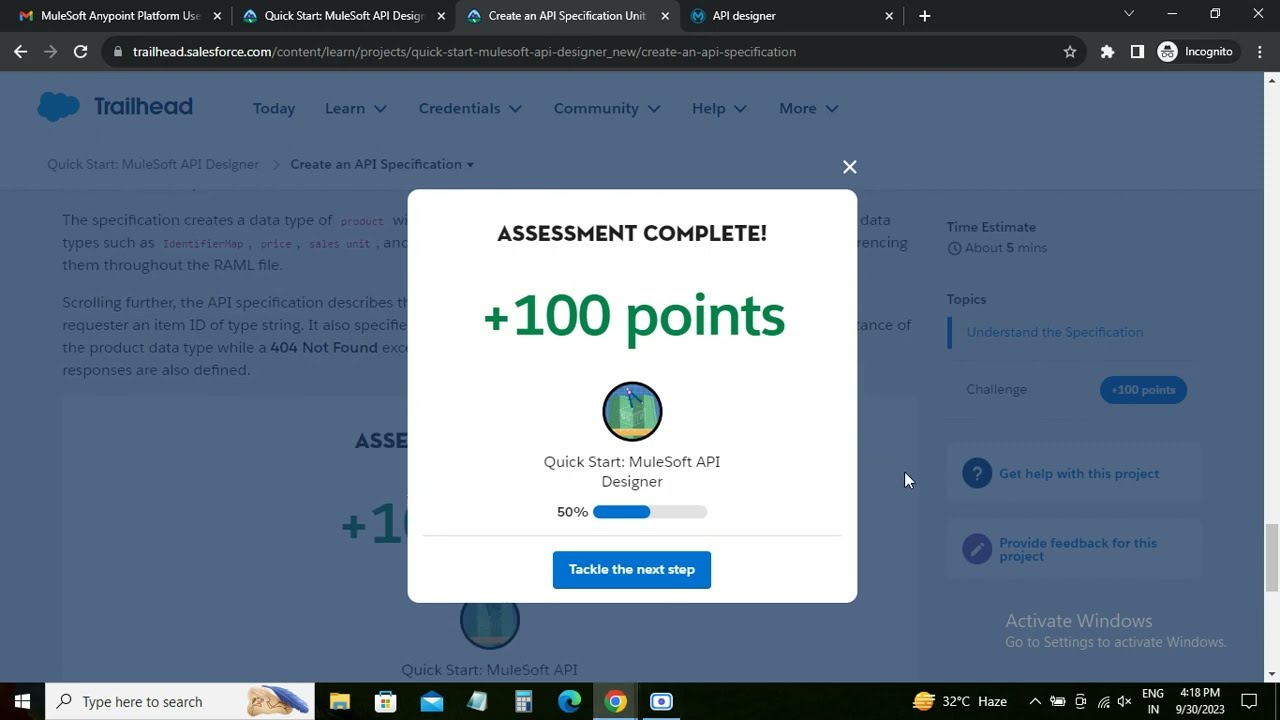Expand the Help dropdown menu

[719, 108]
